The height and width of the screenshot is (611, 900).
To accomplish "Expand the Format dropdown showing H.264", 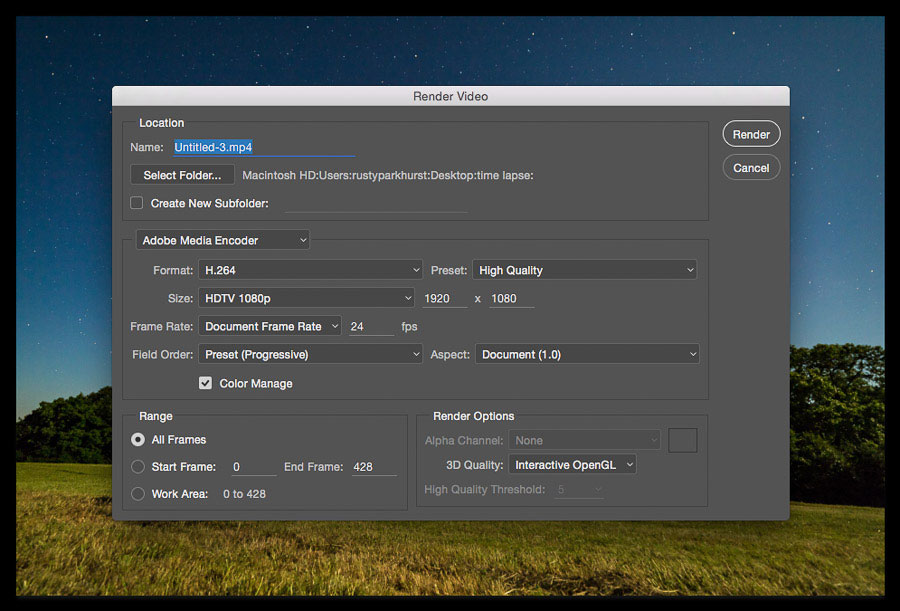I will pyautogui.click(x=310, y=270).
